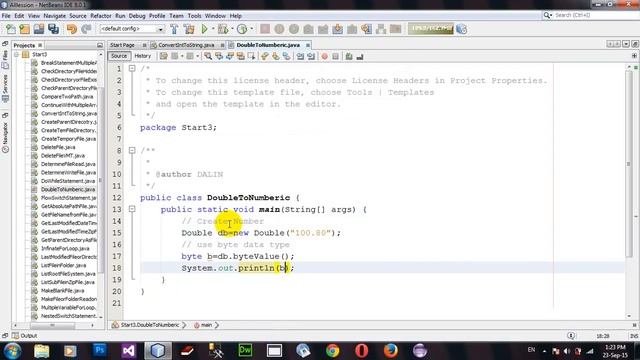Click Find Next Occurrence icon
Image resolution: width=640 pixels, height=360 pixels.
(230, 56)
